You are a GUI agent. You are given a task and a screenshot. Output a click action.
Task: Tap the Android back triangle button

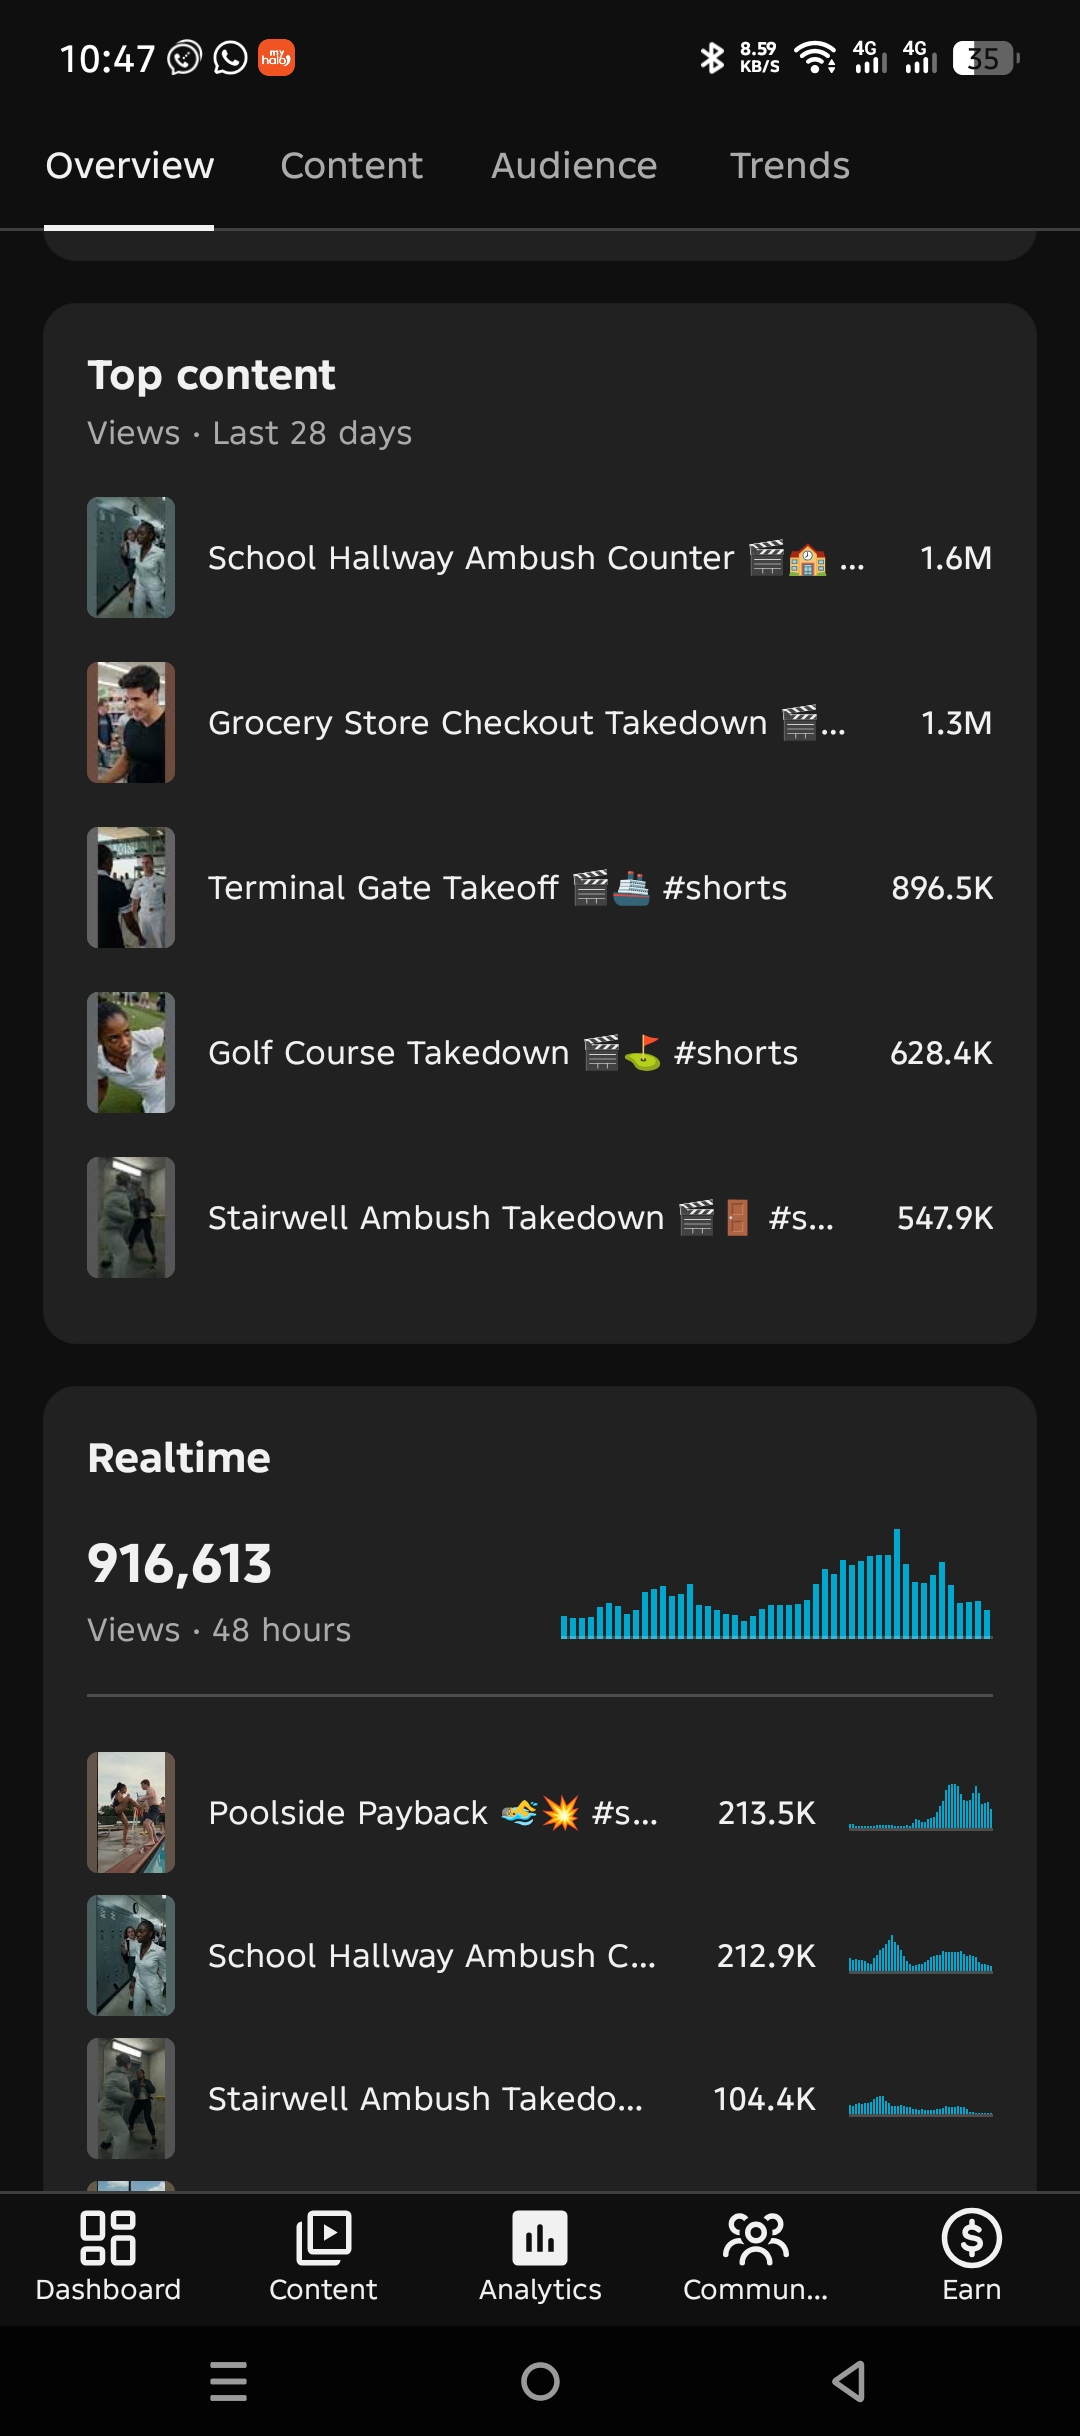[x=850, y=2381]
